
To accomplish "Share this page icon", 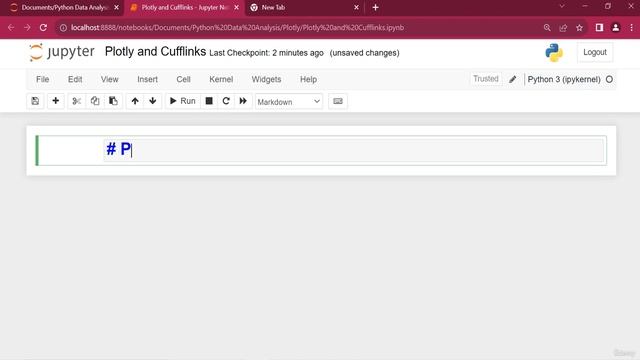I will click(563, 28).
